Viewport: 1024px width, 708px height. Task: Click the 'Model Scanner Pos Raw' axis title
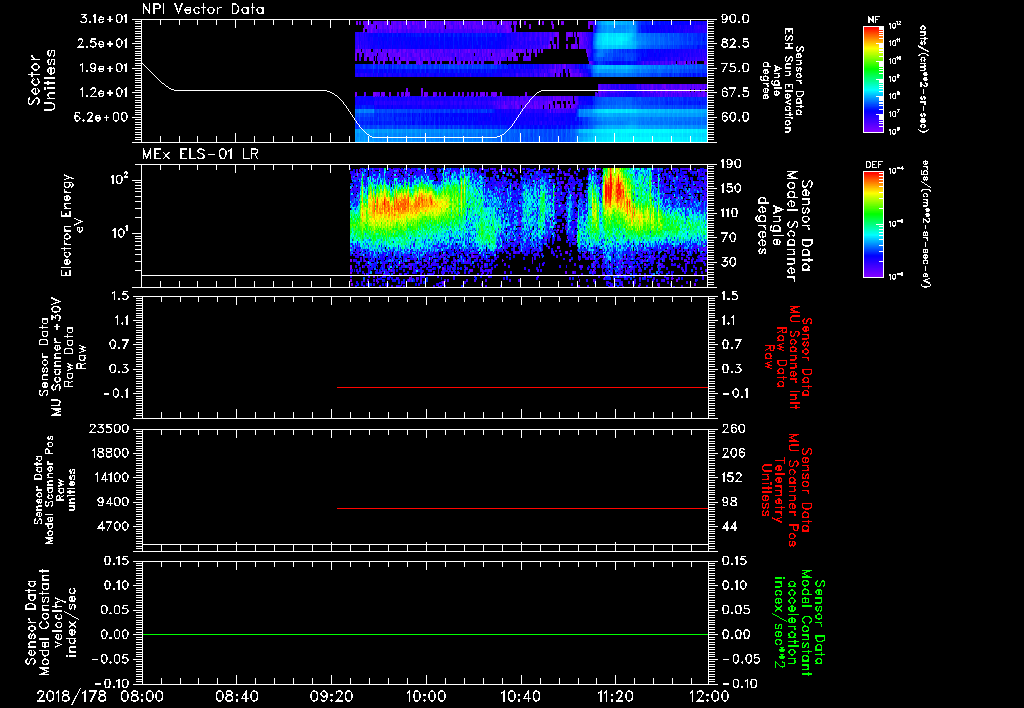(x=56, y=490)
